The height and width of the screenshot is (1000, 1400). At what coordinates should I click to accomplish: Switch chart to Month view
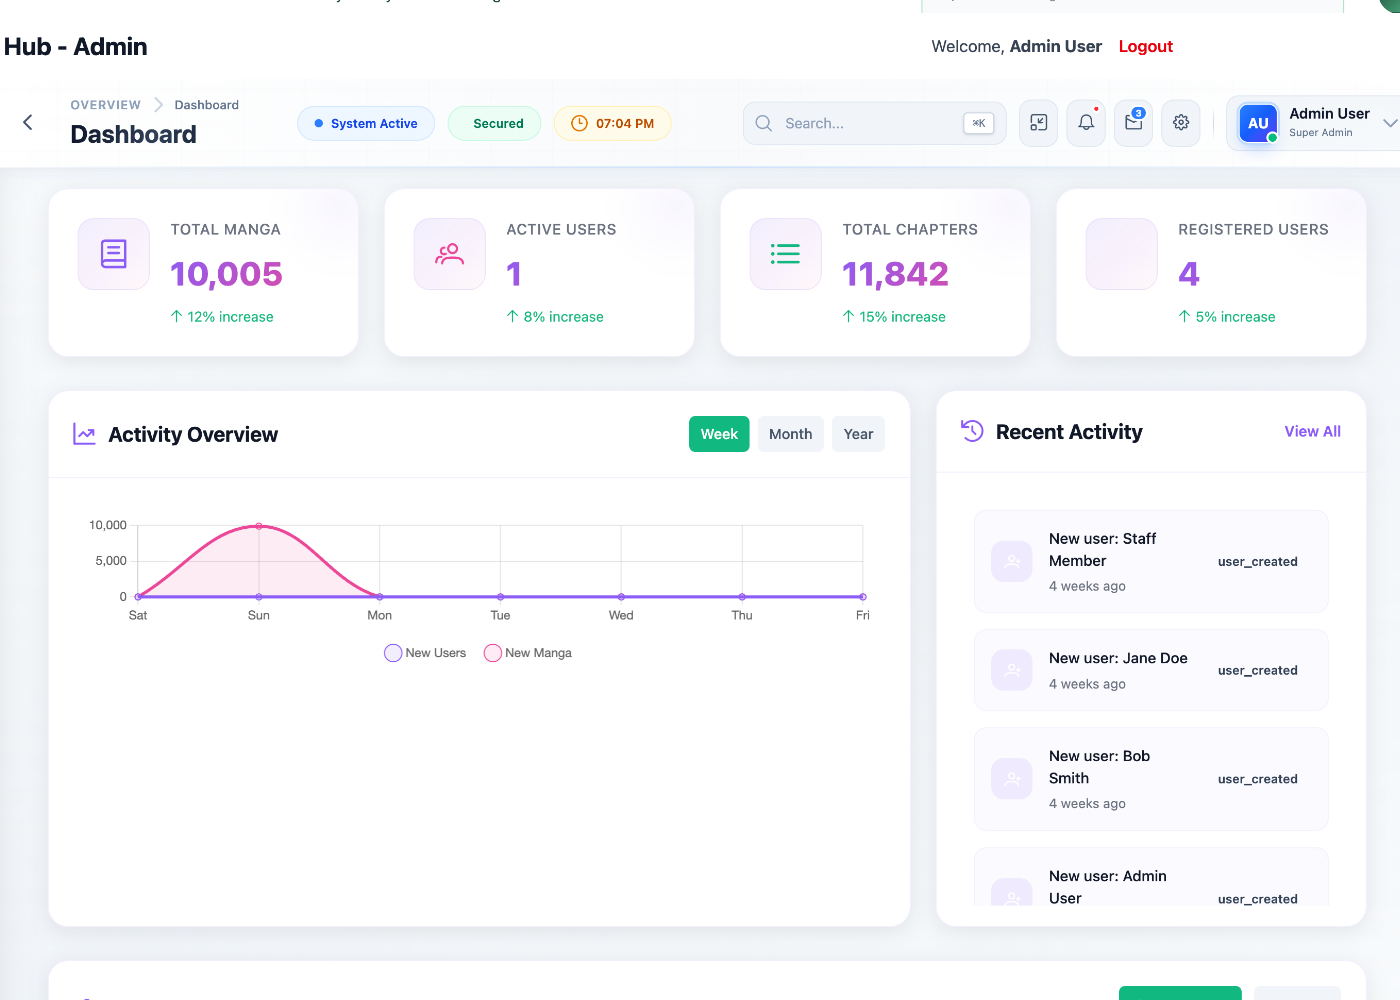pos(791,434)
